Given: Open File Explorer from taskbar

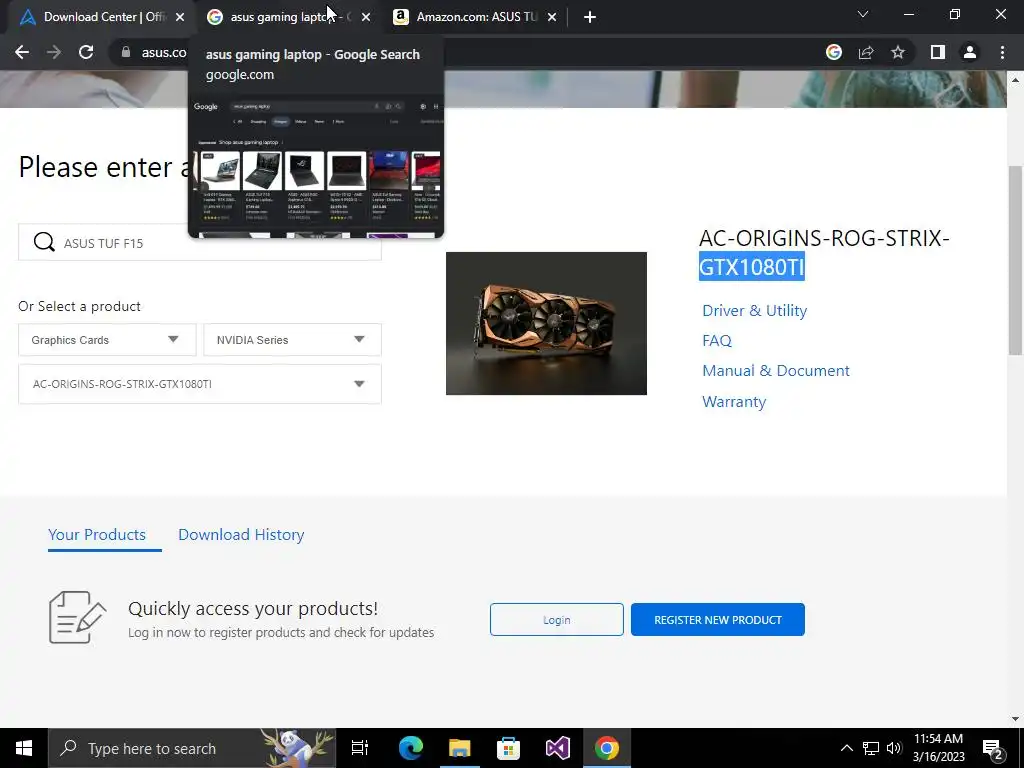Looking at the screenshot, I should pos(460,748).
